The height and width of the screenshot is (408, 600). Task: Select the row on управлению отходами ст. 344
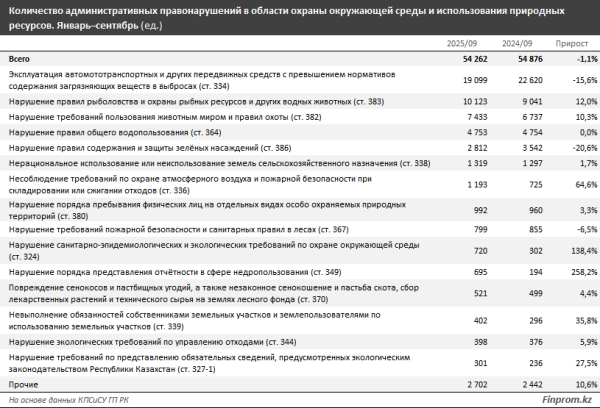[x=138, y=343]
